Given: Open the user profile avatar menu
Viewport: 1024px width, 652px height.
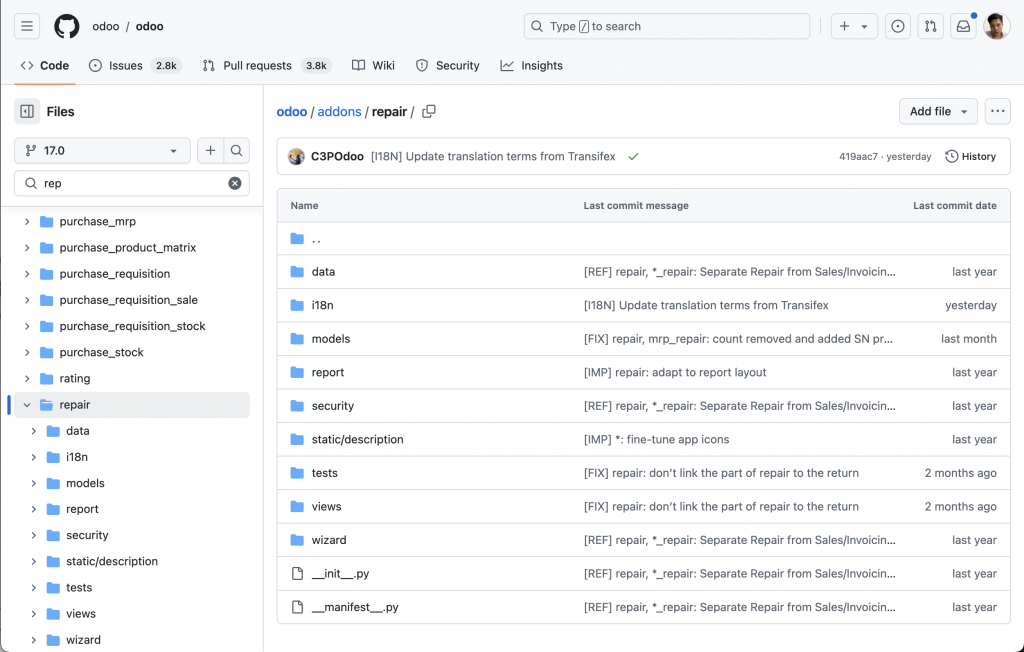Looking at the screenshot, I should click(997, 26).
